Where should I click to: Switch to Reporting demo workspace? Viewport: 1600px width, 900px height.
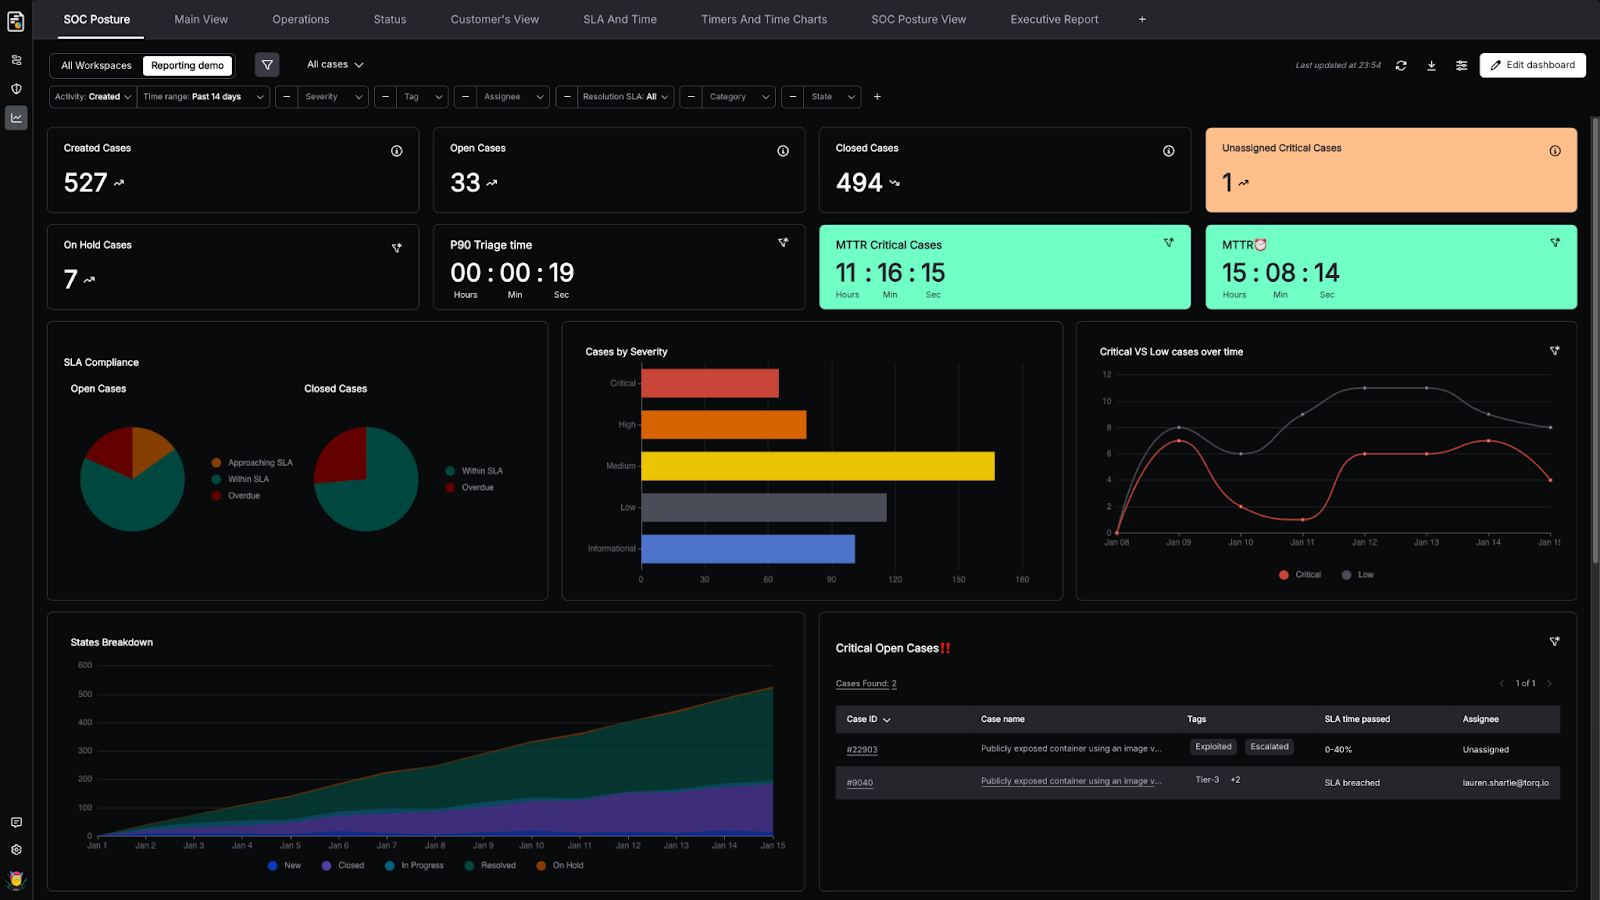[187, 66]
